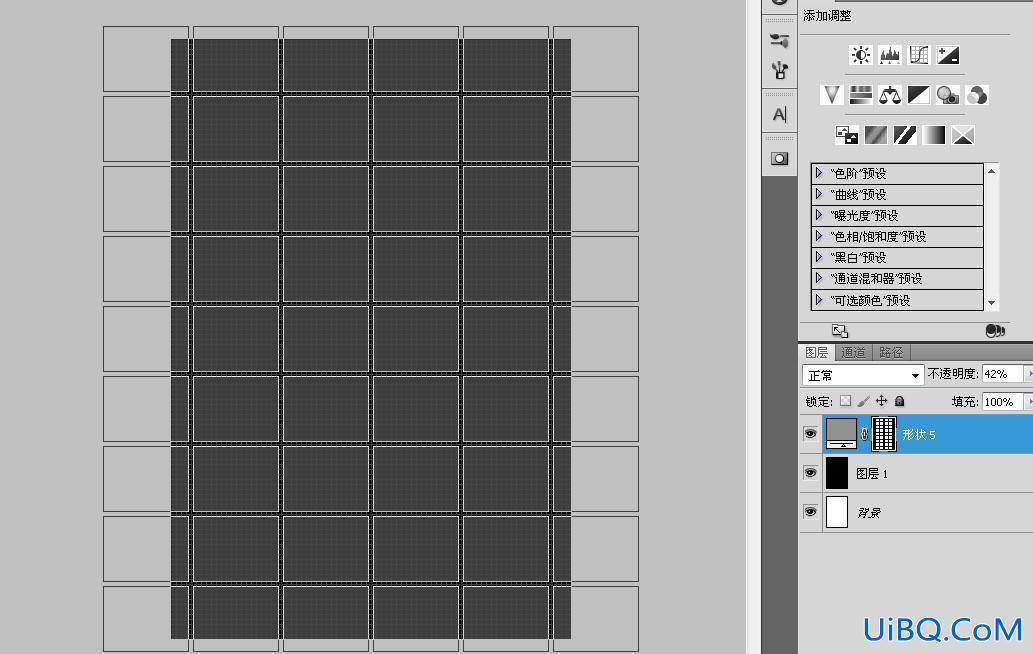This screenshot has width=1033, height=654.
Task: Add a Black & White adjustment
Action: click(918, 95)
